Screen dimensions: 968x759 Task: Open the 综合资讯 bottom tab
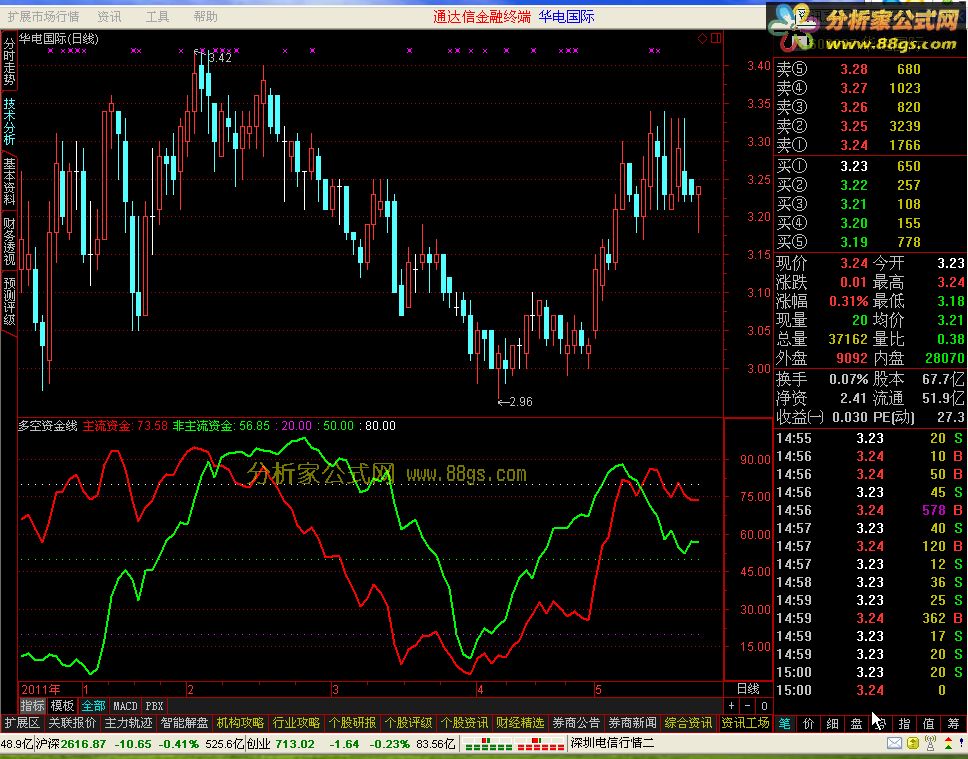(688, 723)
